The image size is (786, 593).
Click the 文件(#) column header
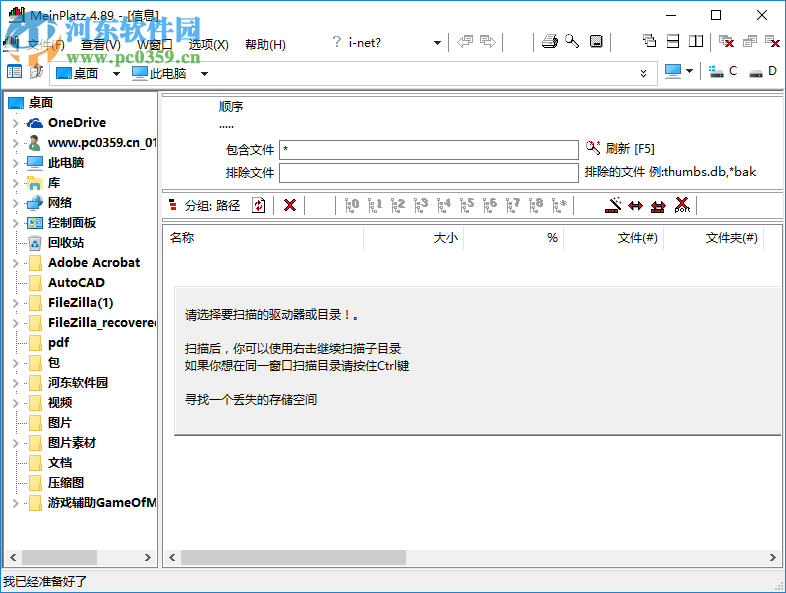[x=614, y=238]
